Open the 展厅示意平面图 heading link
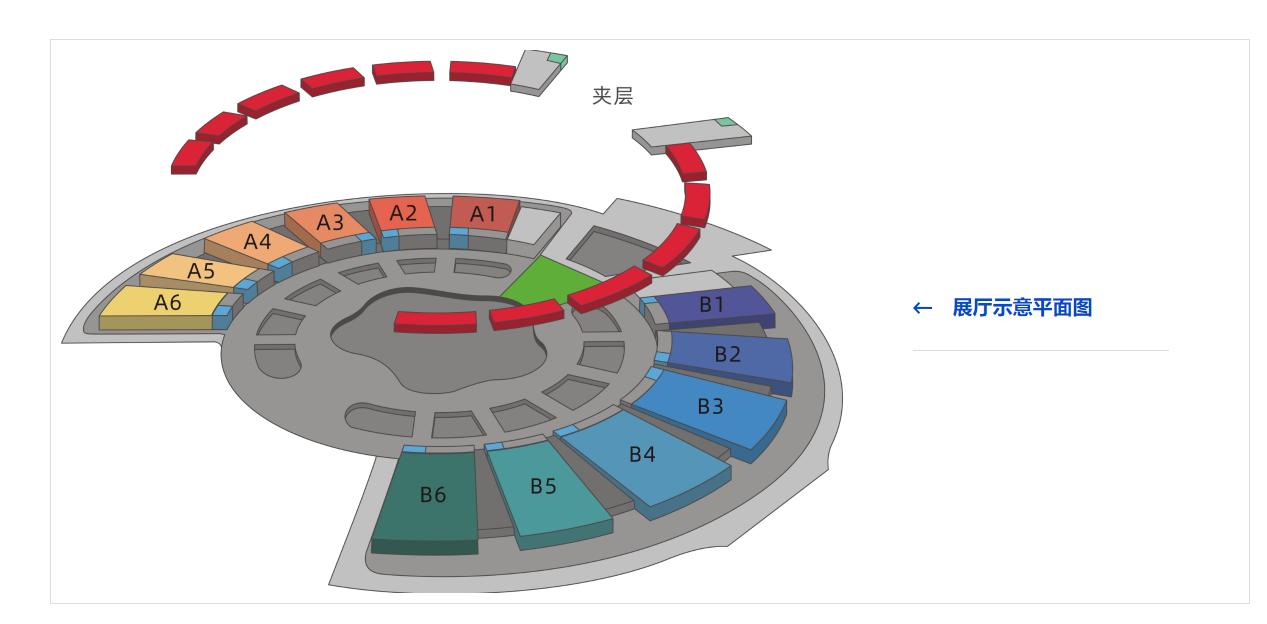 click(1022, 308)
